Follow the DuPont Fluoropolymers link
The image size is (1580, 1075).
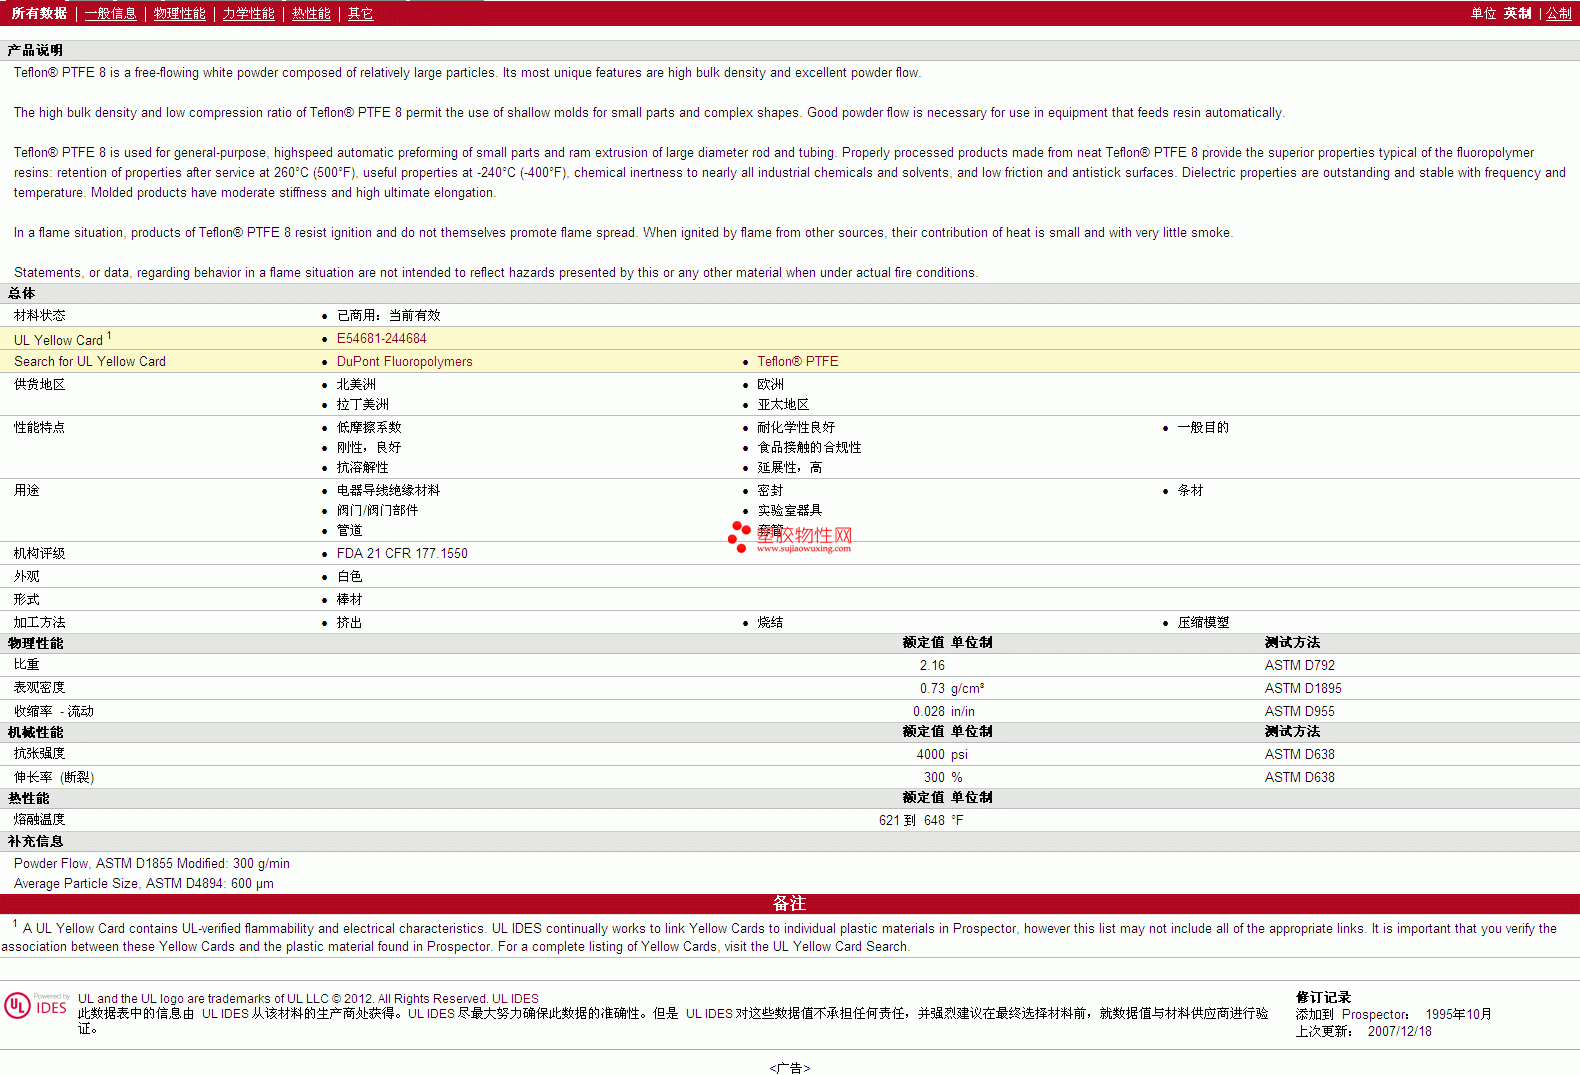click(x=404, y=362)
